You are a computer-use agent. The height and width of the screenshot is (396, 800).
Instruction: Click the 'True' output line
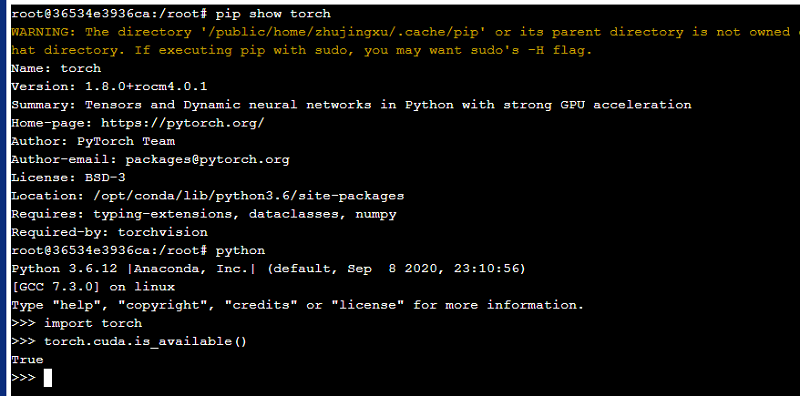point(28,360)
